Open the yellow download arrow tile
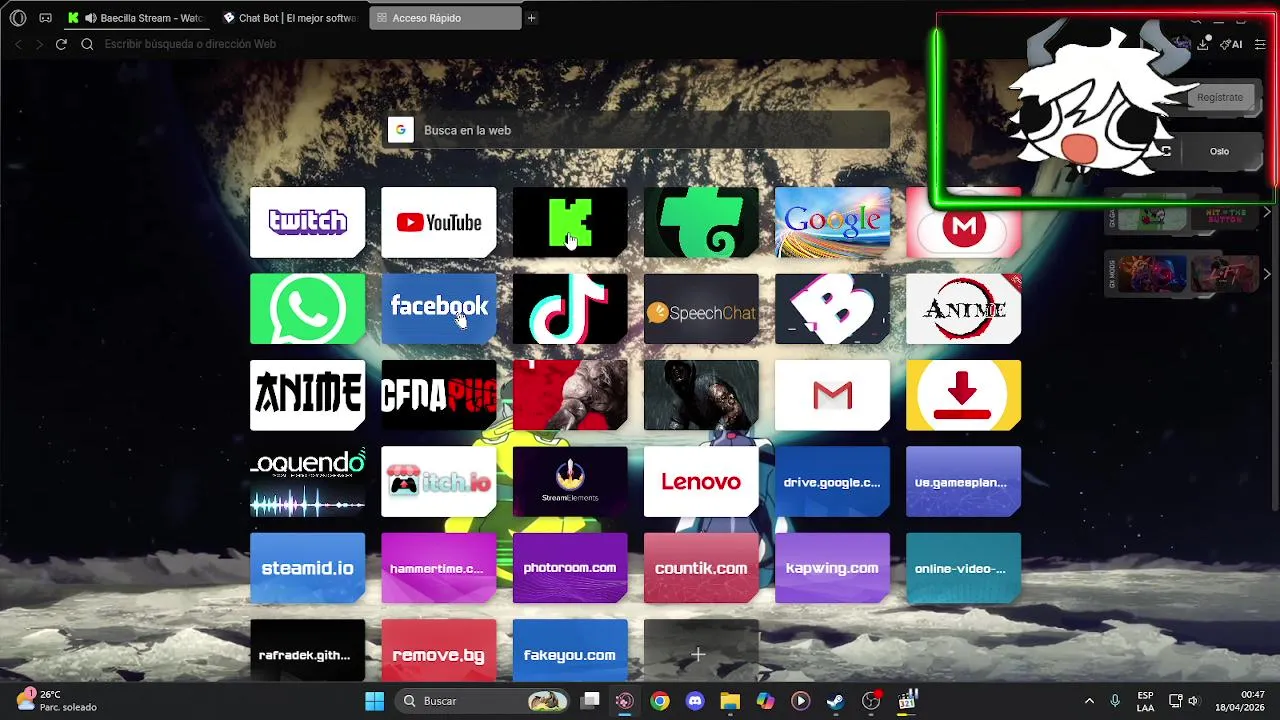Image resolution: width=1280 pixels, height=720 pixels. coord(963,395)
